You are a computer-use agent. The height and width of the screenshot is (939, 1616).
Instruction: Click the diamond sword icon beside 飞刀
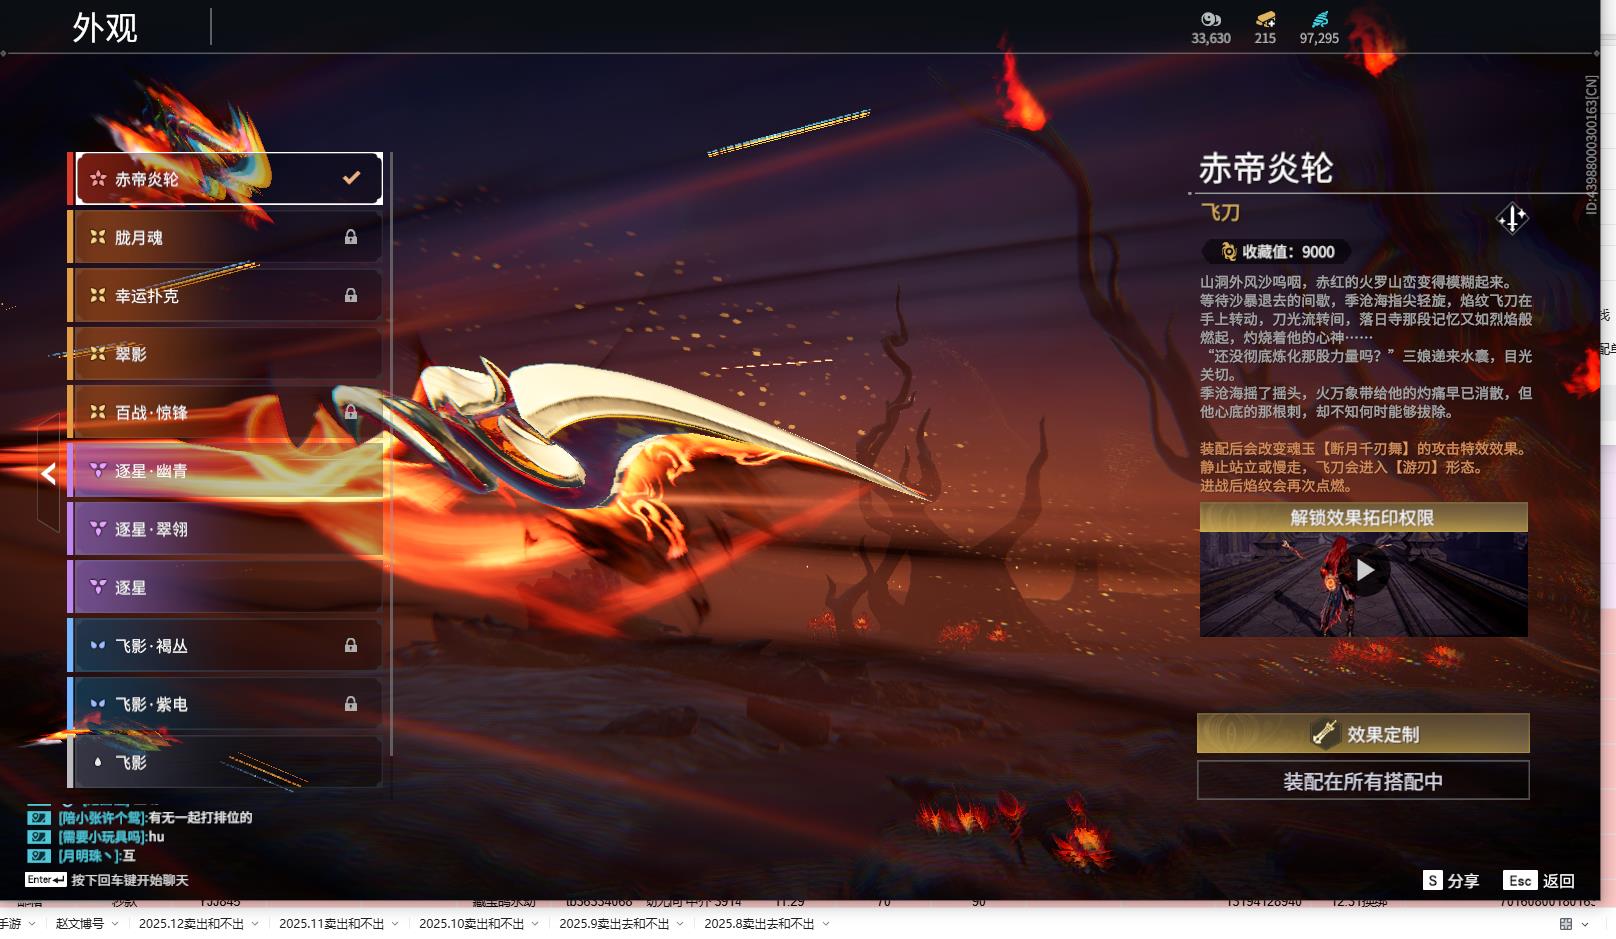pyautogui.click(x=1511, y=218)
